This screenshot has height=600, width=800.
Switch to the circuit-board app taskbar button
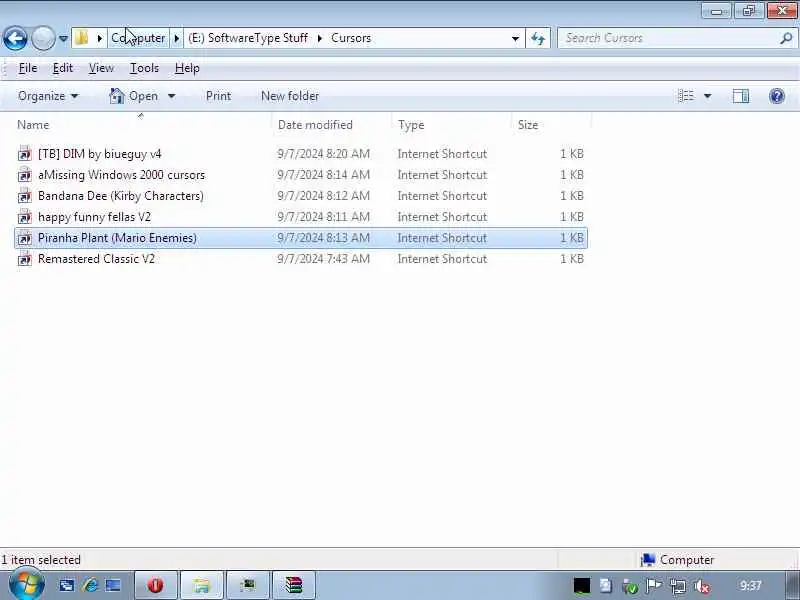click(x=248, y=585)
